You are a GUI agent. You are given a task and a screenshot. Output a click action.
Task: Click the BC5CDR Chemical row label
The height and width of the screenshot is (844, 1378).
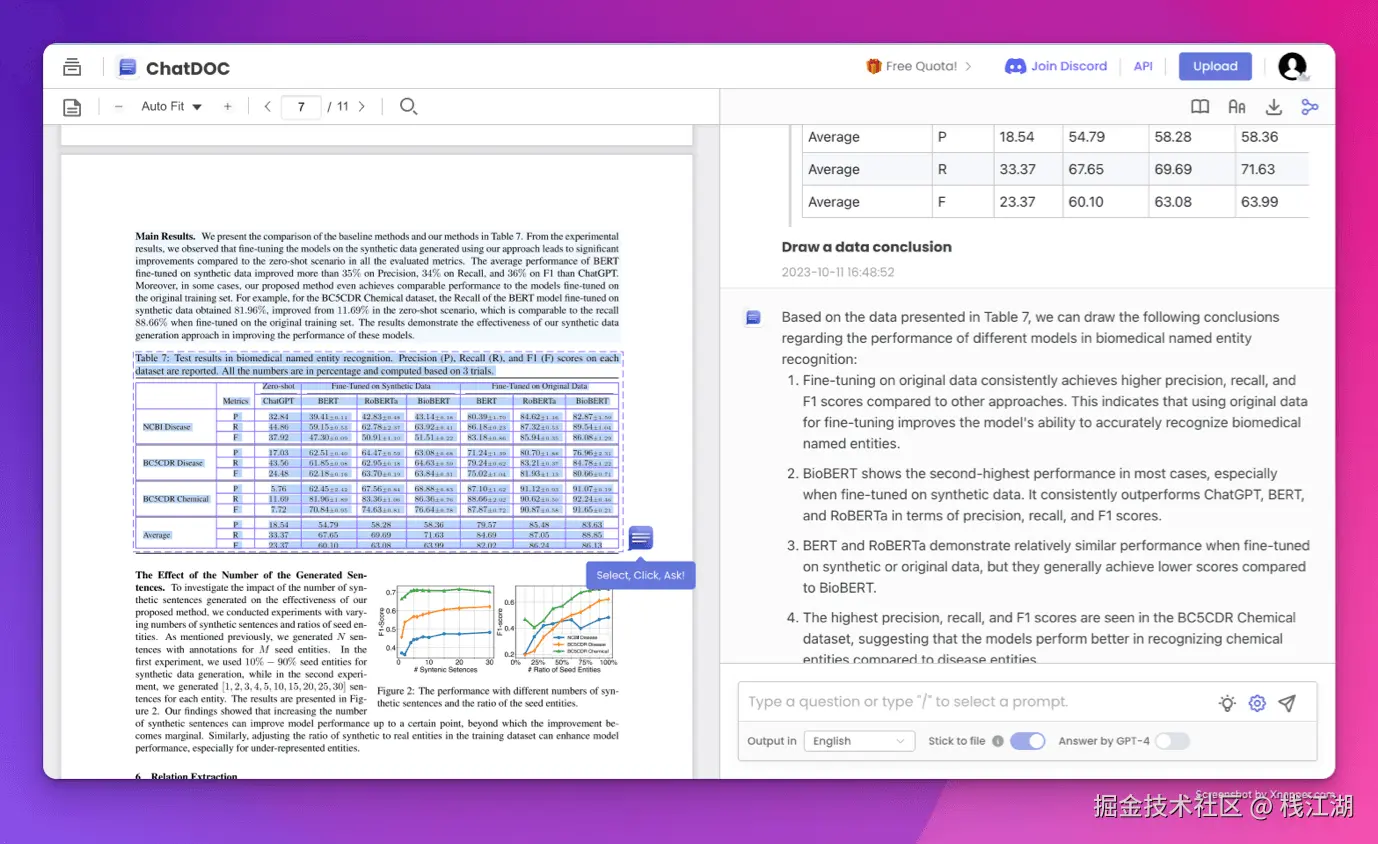click(175, 498)
